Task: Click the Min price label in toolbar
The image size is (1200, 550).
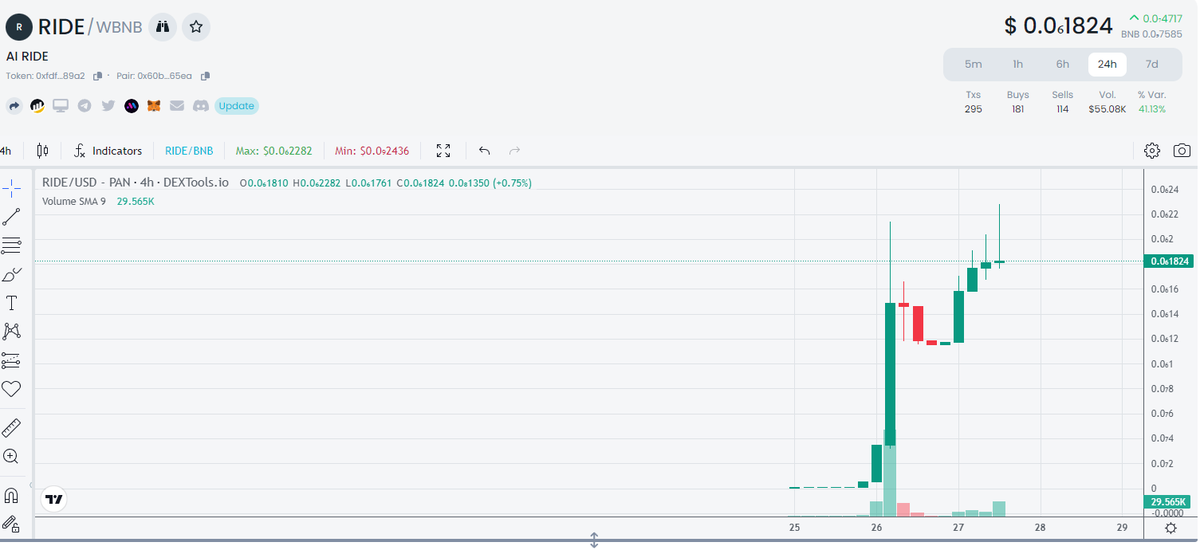Action: tap(372, 151)
